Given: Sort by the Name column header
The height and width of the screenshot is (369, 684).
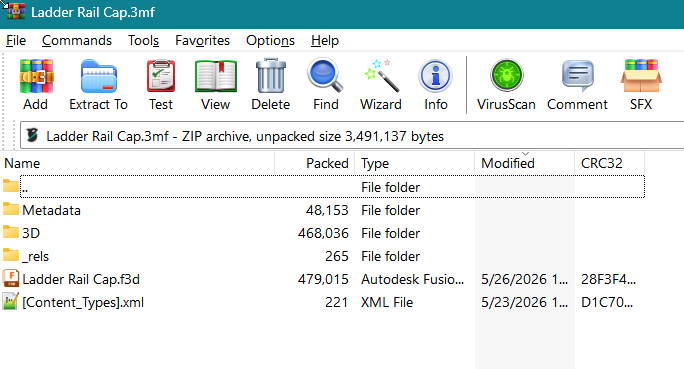Looking at the screenshot, I should pyautogui.click(x=137, y=163).
